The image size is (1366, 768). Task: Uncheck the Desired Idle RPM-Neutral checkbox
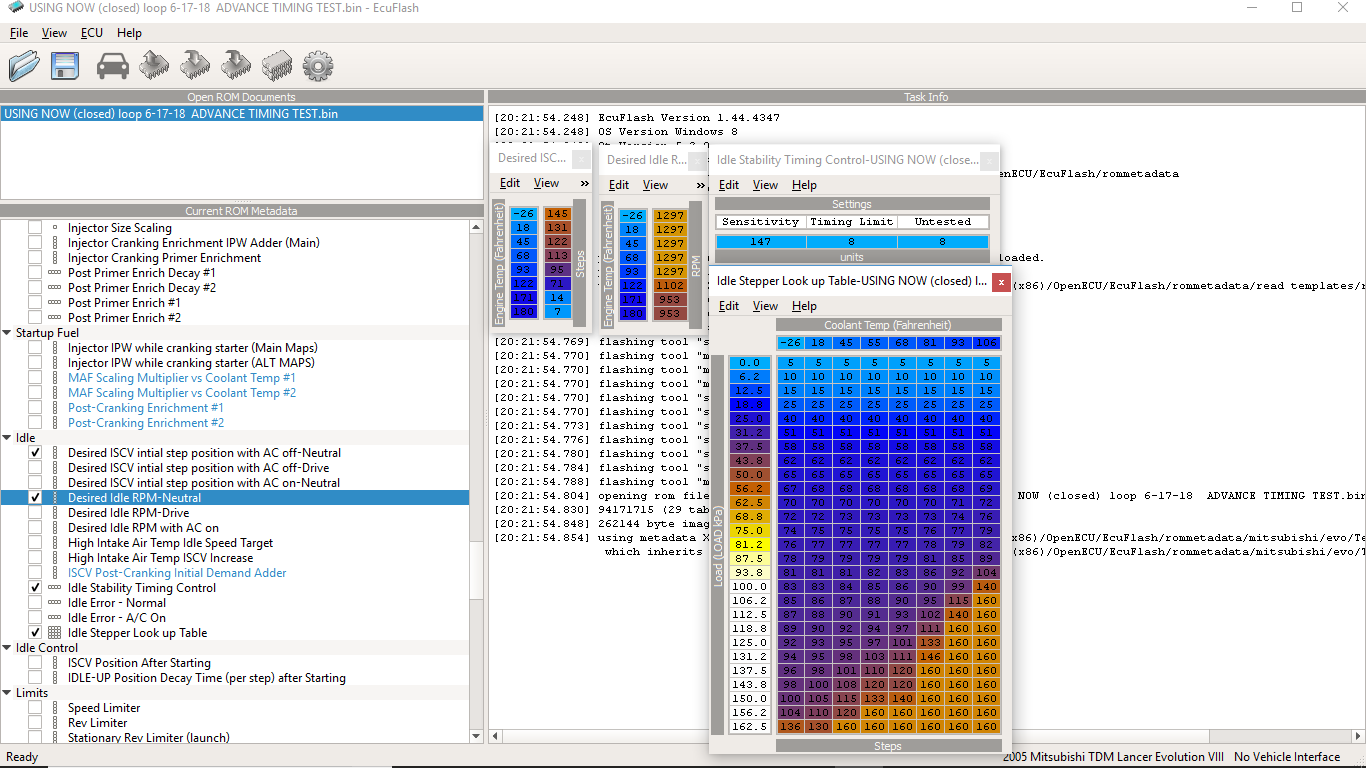point(35,498)
